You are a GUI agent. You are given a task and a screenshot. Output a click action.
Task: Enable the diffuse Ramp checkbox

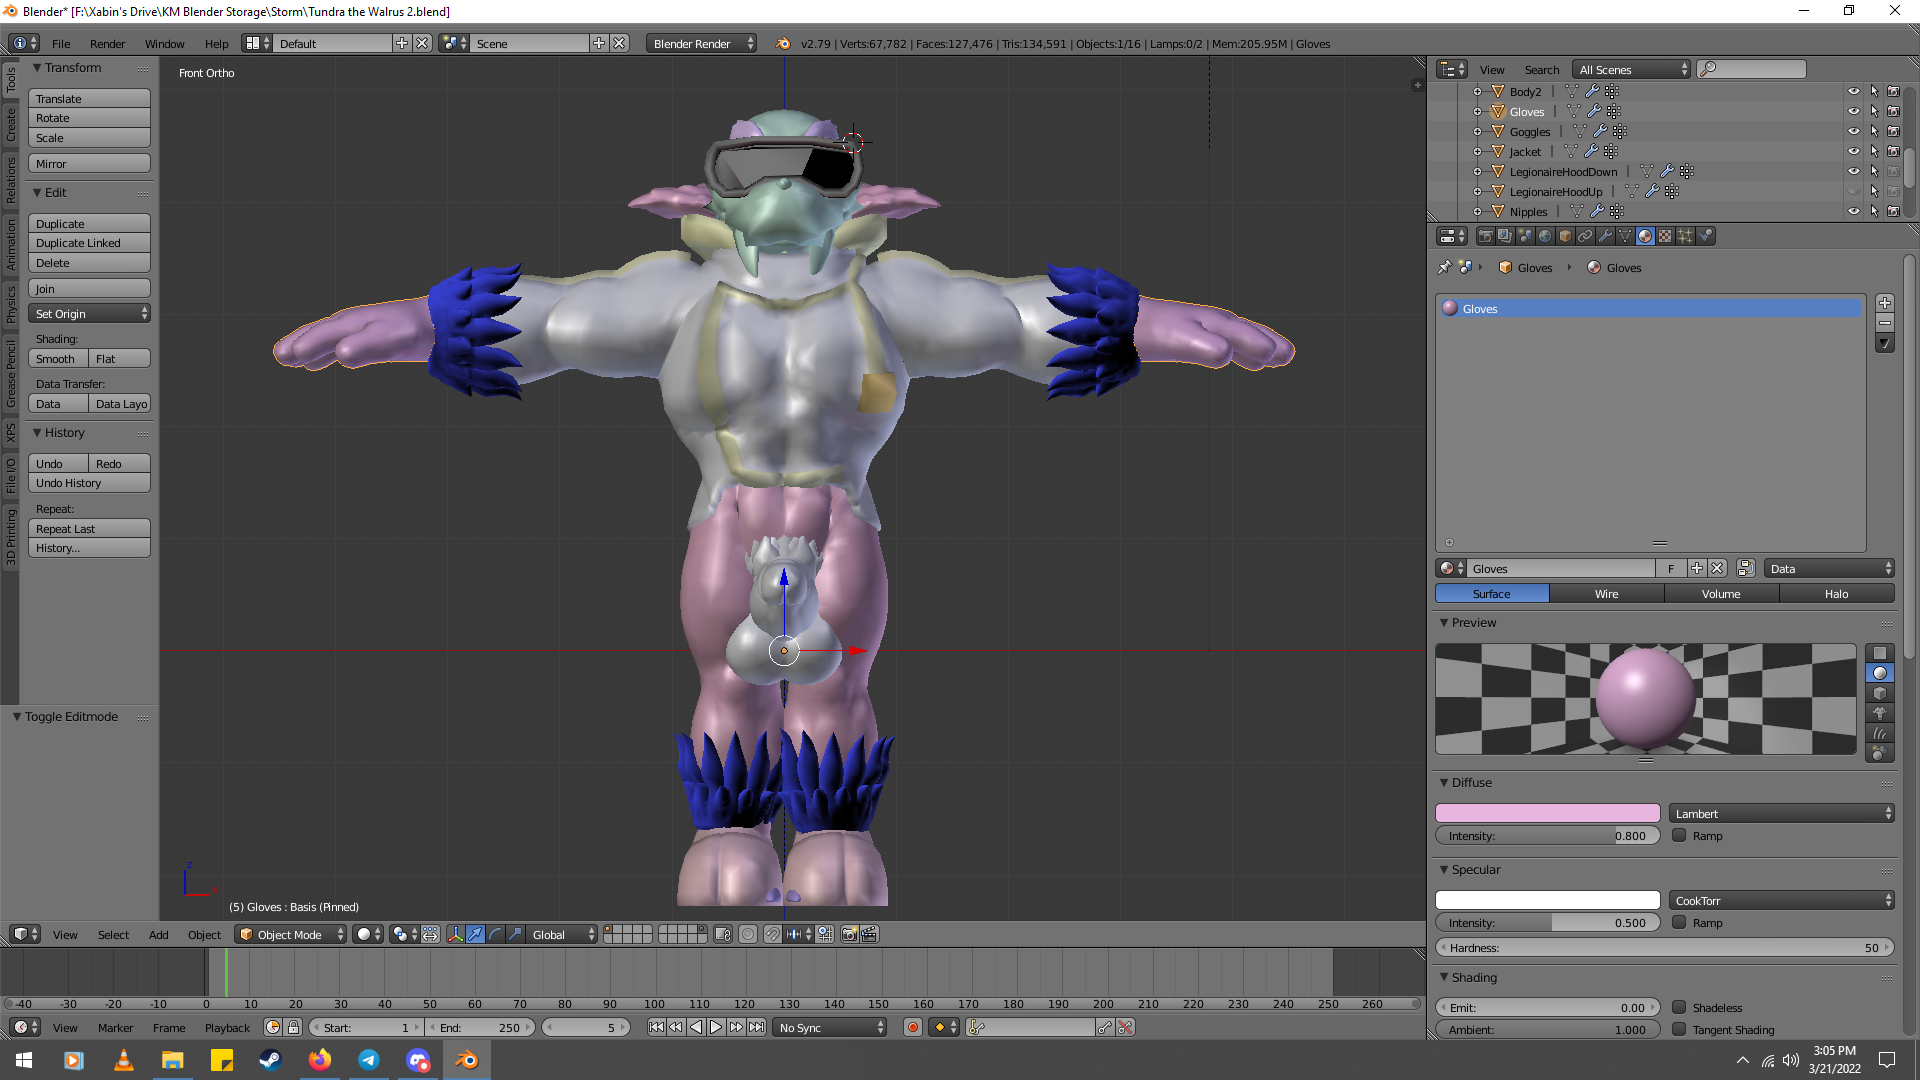[1679, 835]
